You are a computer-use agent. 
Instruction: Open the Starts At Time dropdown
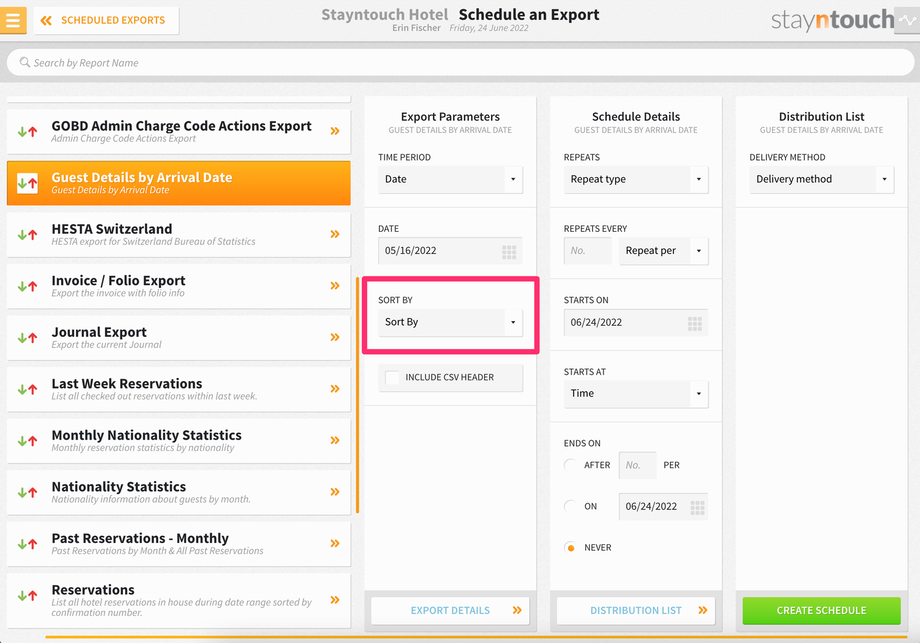click(x=635, y=394)
